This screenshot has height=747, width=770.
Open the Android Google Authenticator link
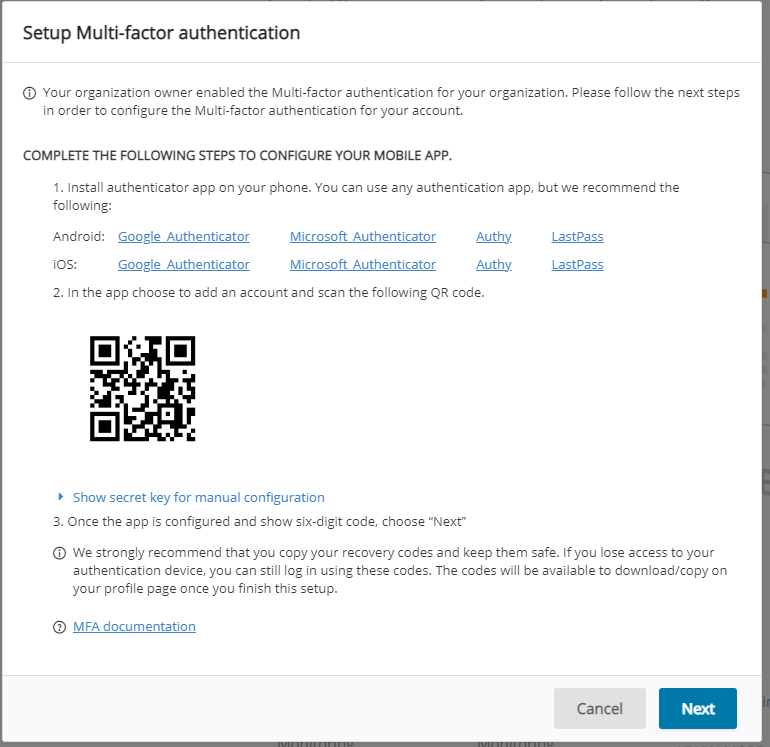point(183,237)
